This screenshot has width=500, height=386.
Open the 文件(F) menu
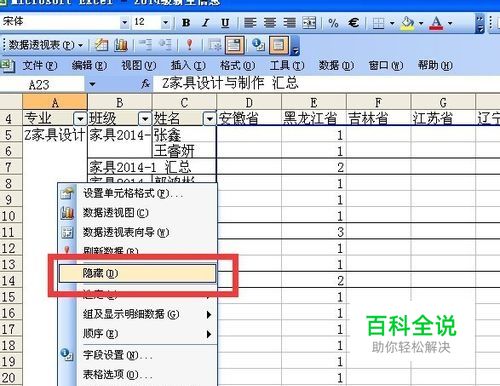point(40,65)
